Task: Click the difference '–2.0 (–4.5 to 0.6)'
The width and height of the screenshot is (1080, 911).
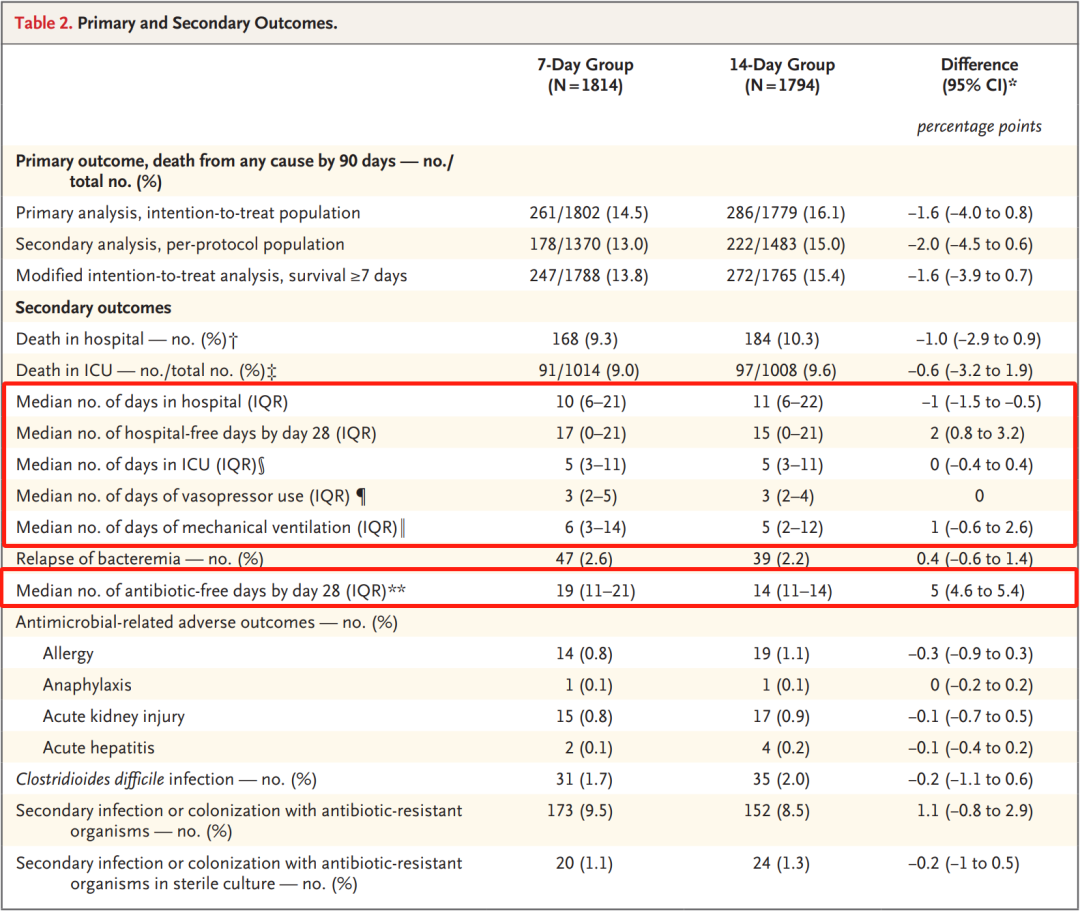Action: tap(970, 244)
